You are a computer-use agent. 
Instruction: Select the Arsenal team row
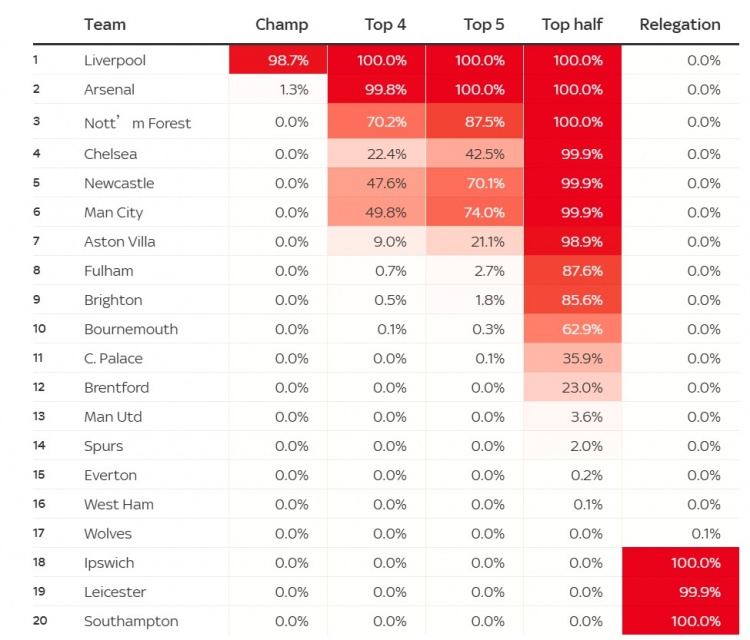386,89
